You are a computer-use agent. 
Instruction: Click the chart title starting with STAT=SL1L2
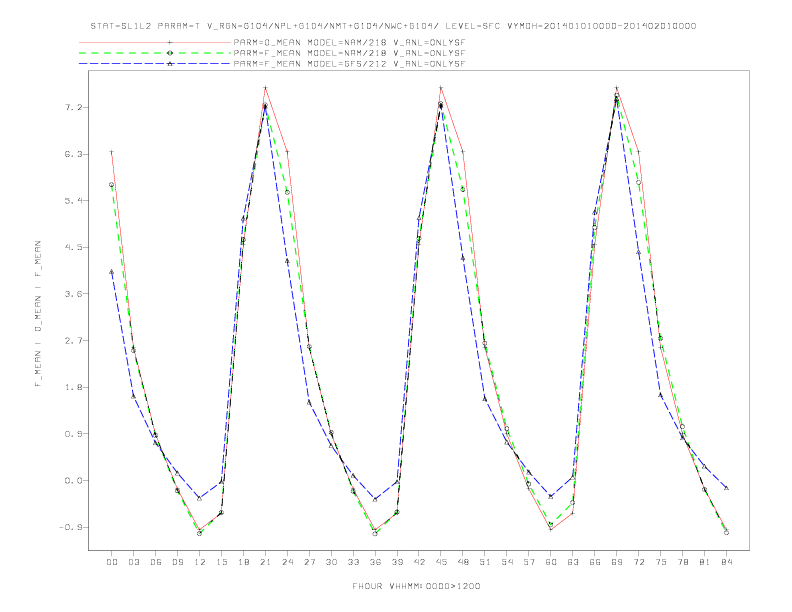pyautogui.click(x=393, y=26)
